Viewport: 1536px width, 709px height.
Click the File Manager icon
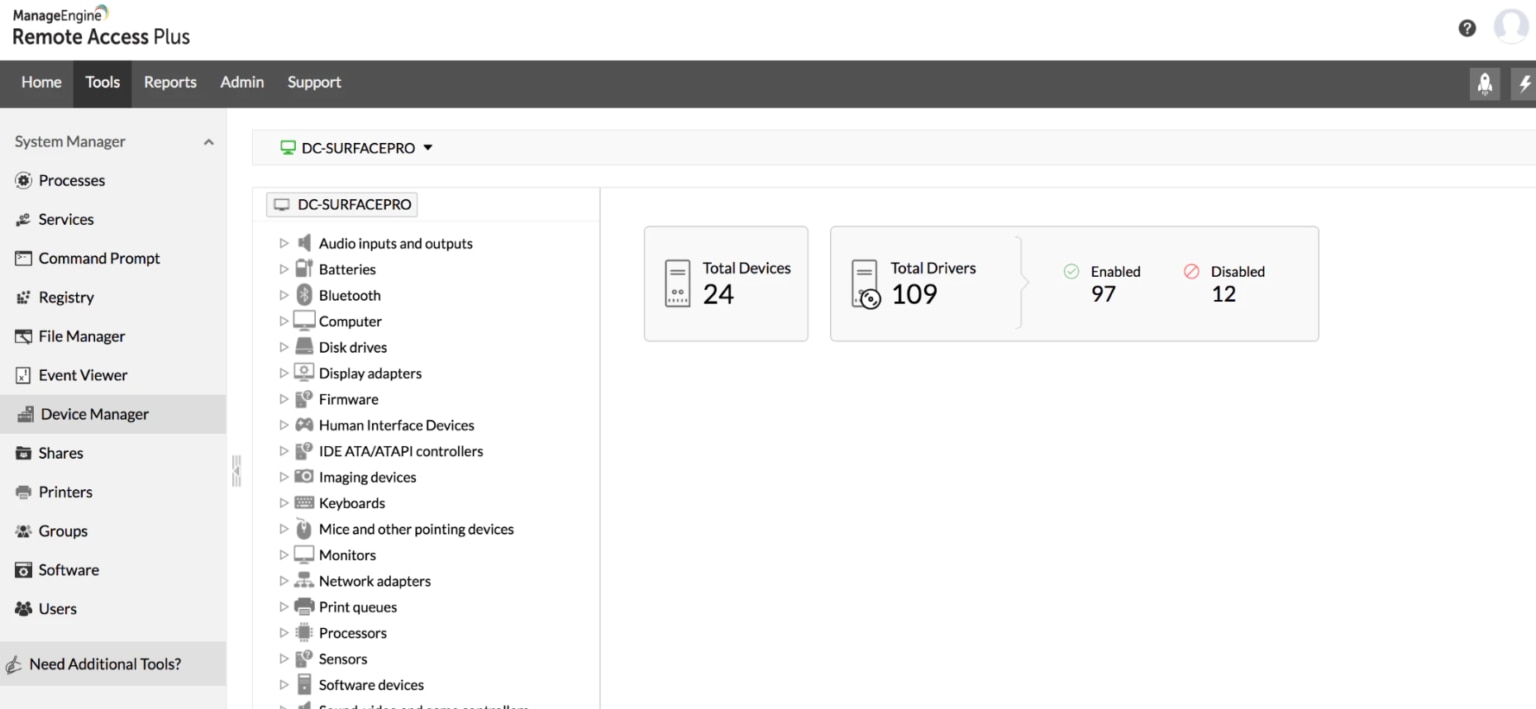(23, 336)
